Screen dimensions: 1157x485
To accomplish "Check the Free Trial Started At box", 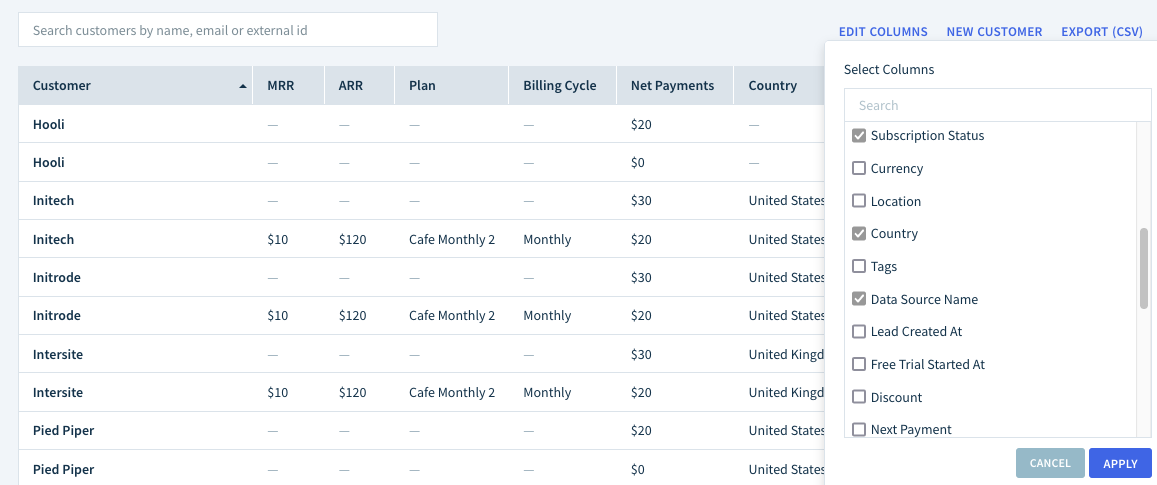I will coord(859,364).
